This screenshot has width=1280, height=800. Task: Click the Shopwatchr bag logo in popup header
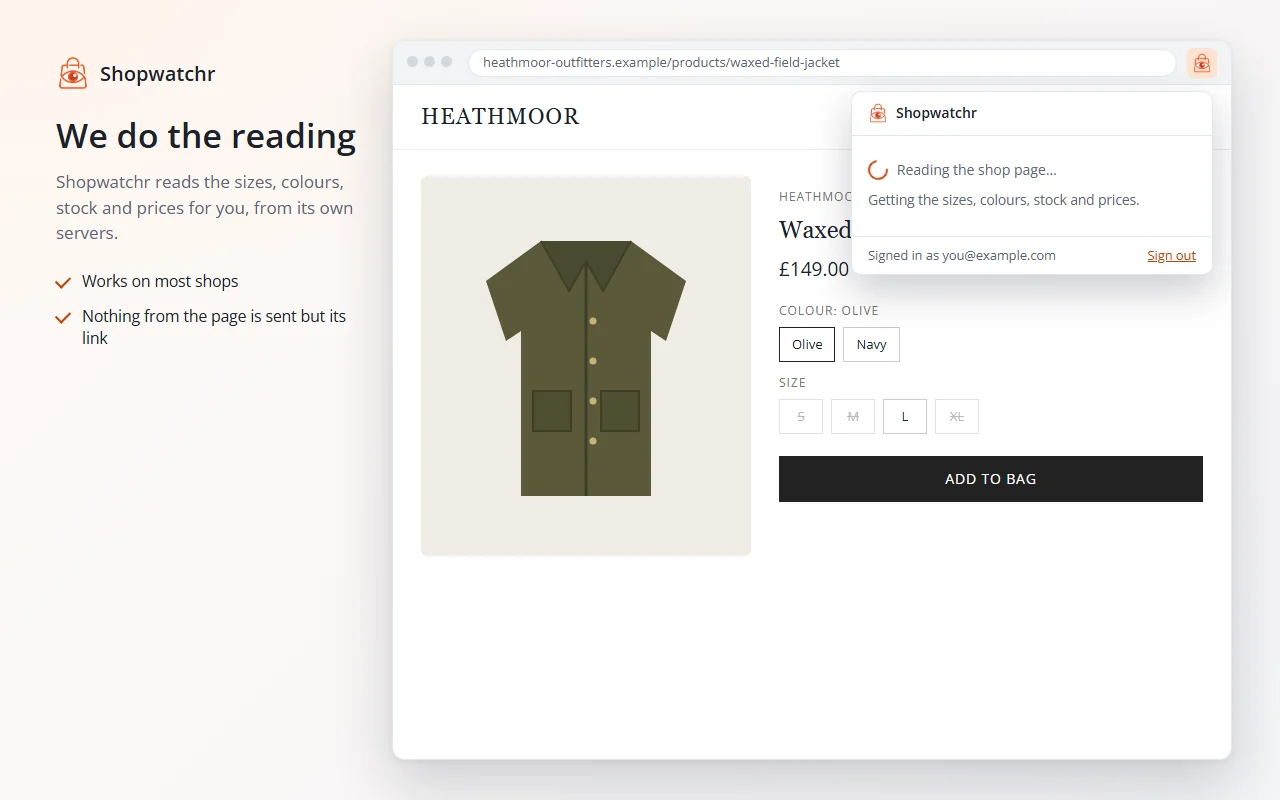[878, 113]
